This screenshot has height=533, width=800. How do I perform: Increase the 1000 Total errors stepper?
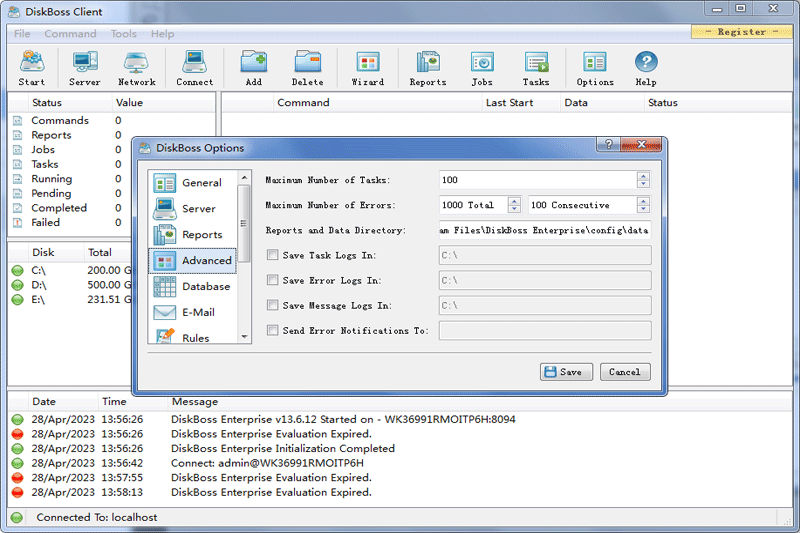[514, 201]
